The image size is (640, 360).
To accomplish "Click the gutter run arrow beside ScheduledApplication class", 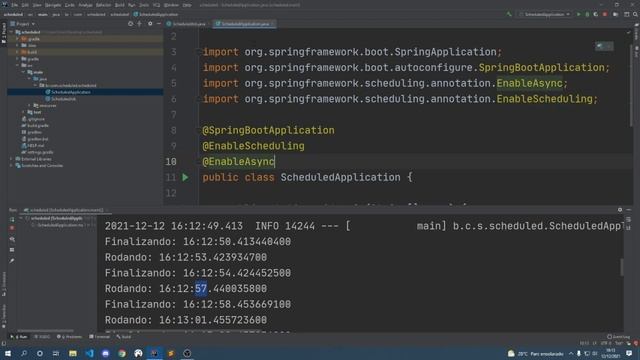I will (x=185, y=177).
